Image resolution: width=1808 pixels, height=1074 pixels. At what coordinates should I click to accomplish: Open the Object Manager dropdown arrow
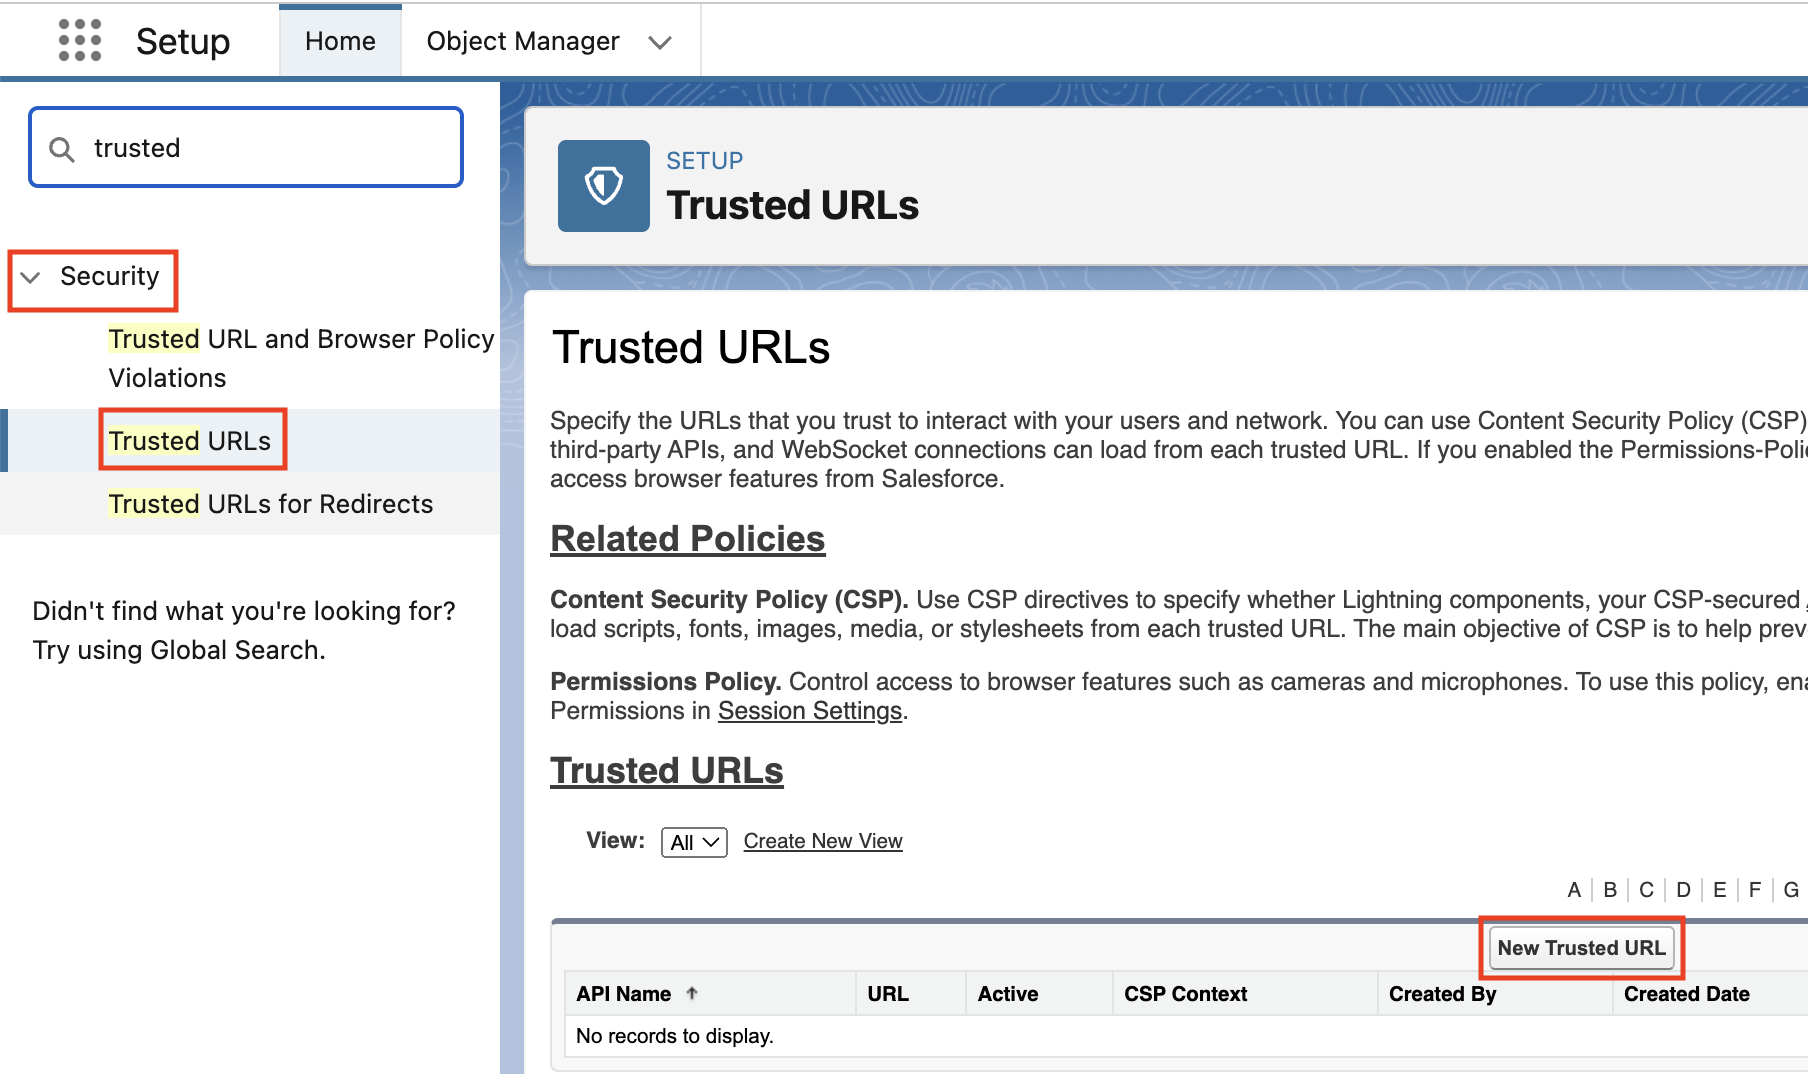[660, 42]
